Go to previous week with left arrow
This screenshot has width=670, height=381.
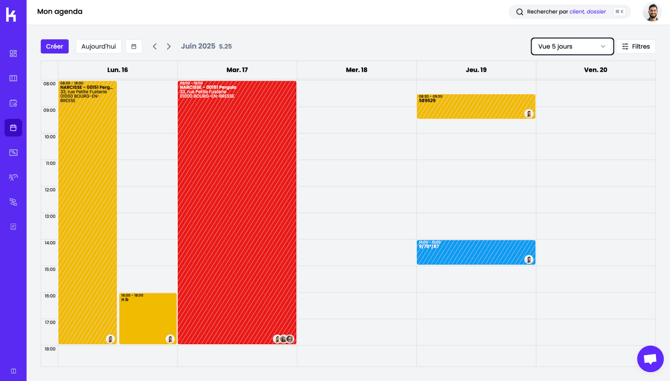(x=155, y=47)
